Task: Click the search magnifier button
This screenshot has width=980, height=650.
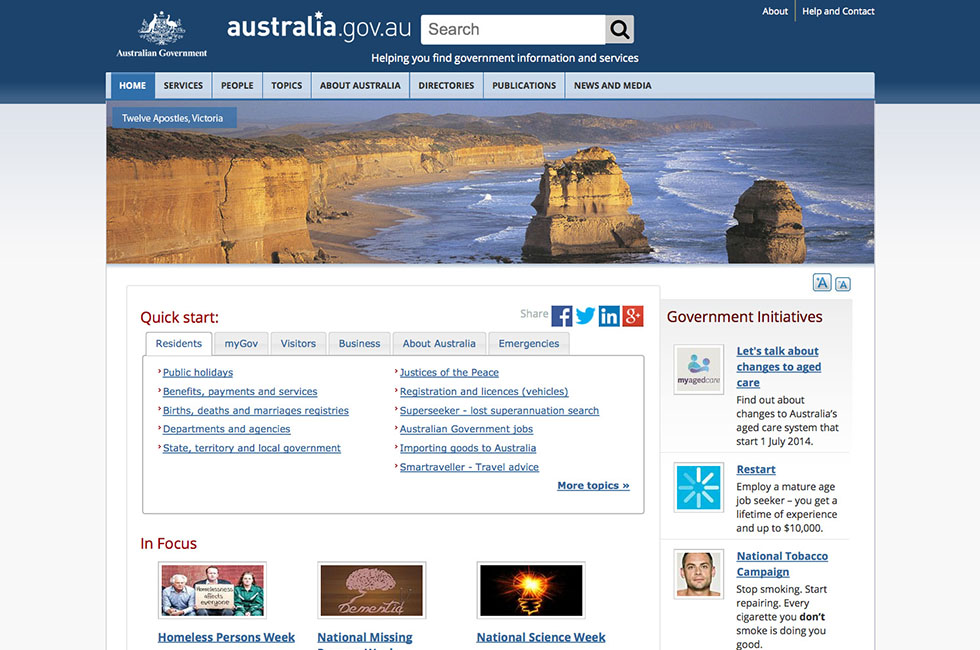Action: (x=619, y=29)
